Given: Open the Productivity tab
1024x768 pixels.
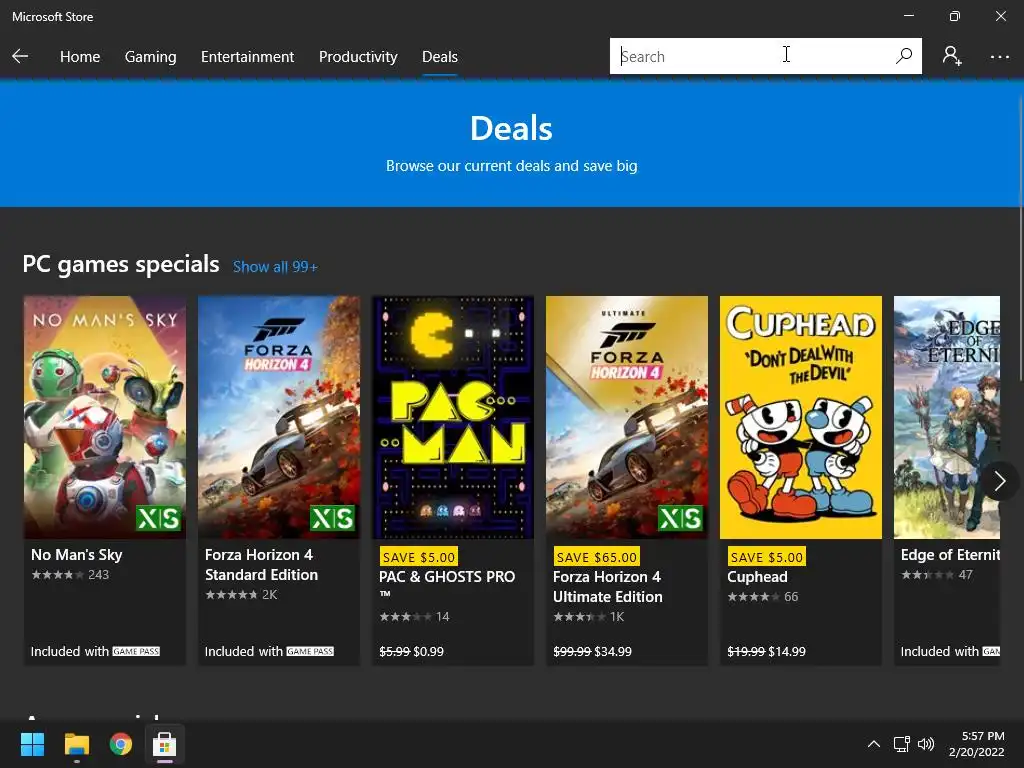Looking at the screenshot, I should 358,57.
